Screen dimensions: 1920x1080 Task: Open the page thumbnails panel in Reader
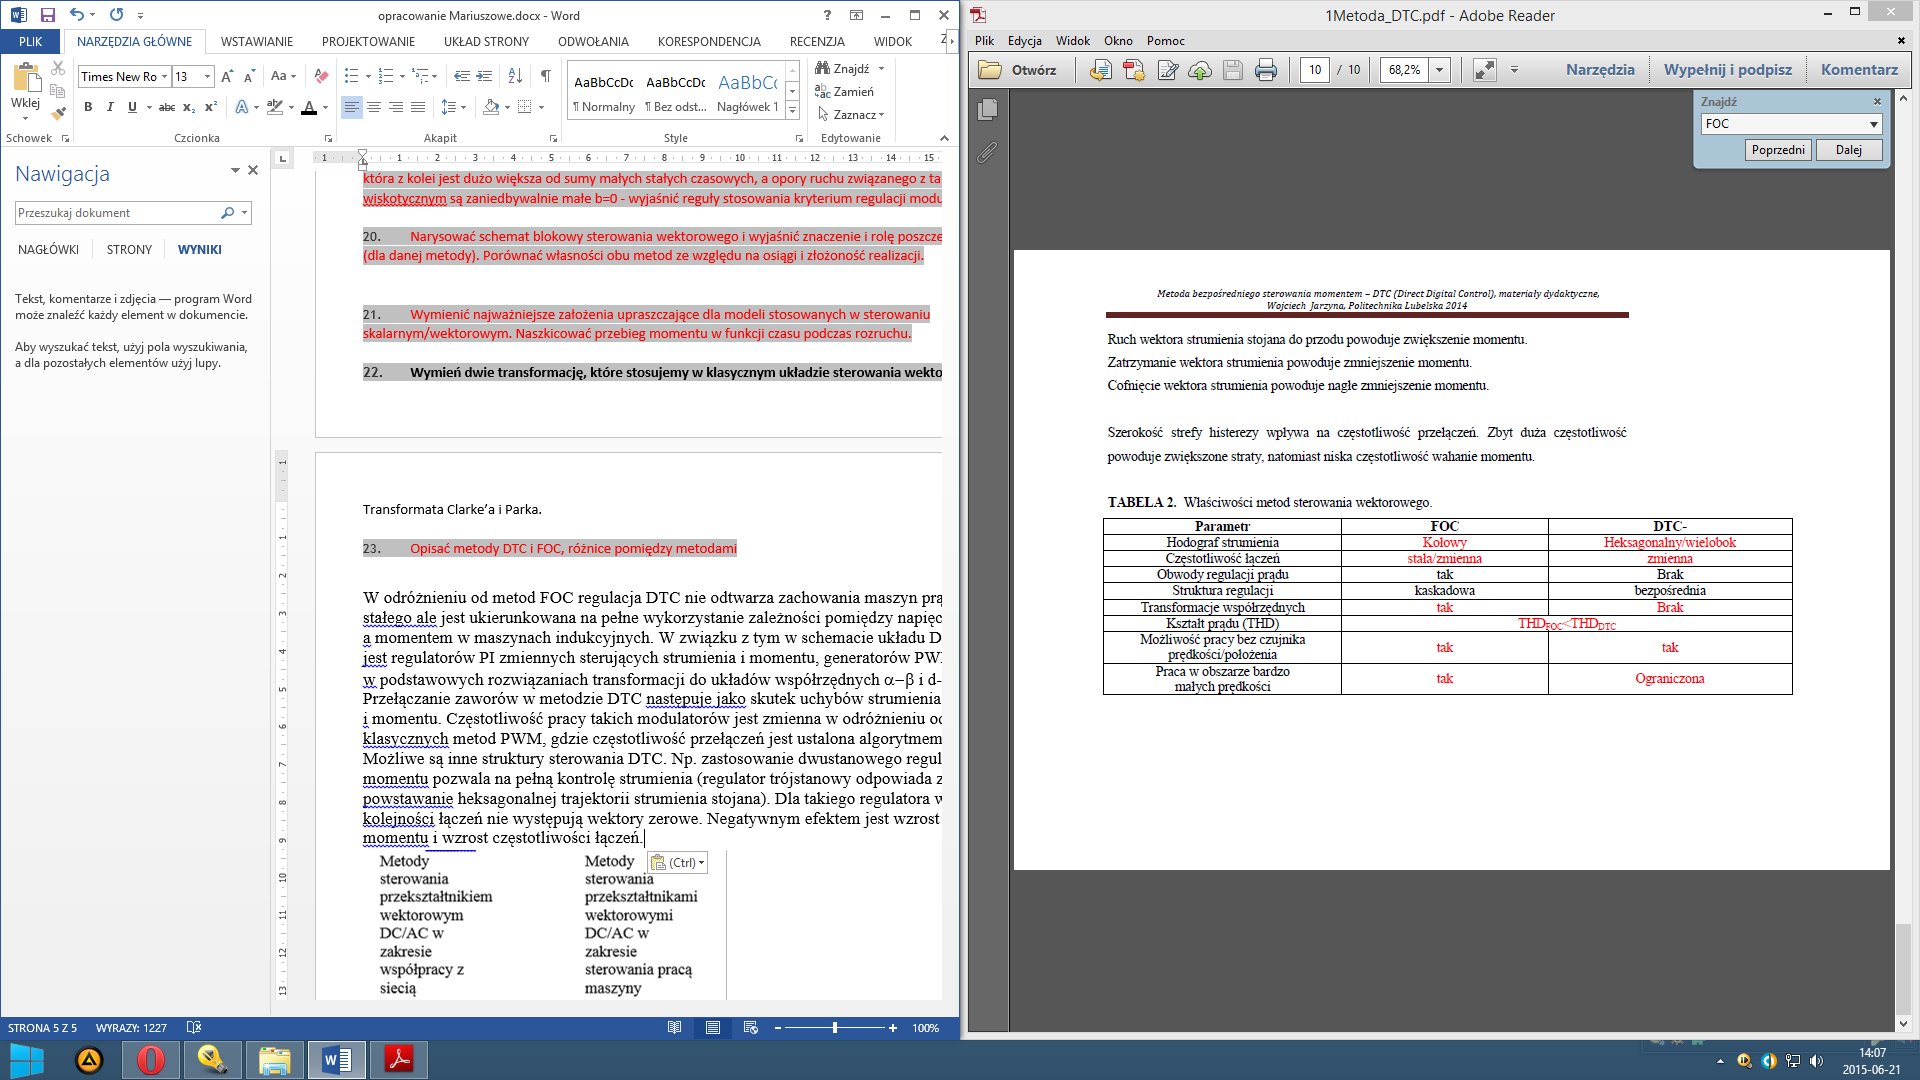click(988, 110)
